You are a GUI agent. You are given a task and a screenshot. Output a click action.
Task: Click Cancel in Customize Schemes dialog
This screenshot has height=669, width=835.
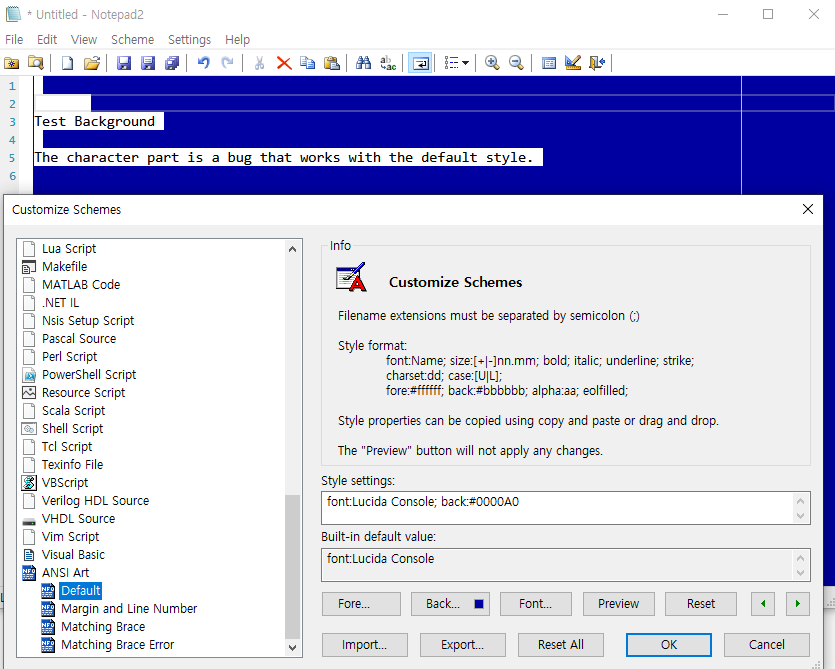(767, 645)
